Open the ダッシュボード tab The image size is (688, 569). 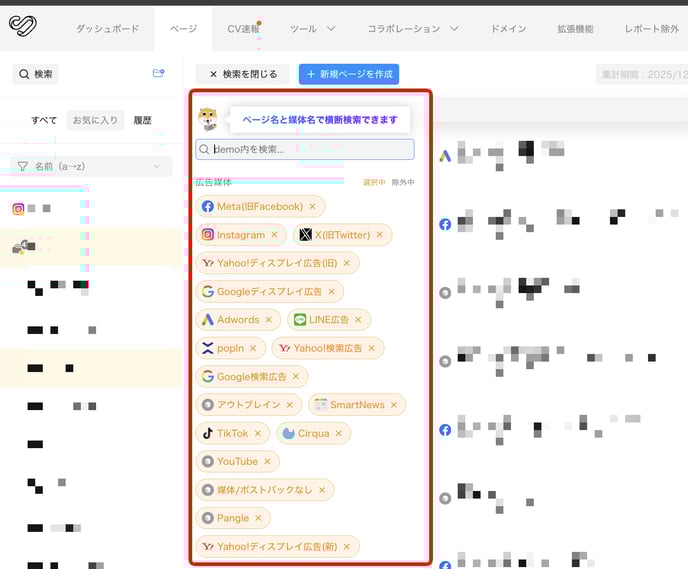107,29
